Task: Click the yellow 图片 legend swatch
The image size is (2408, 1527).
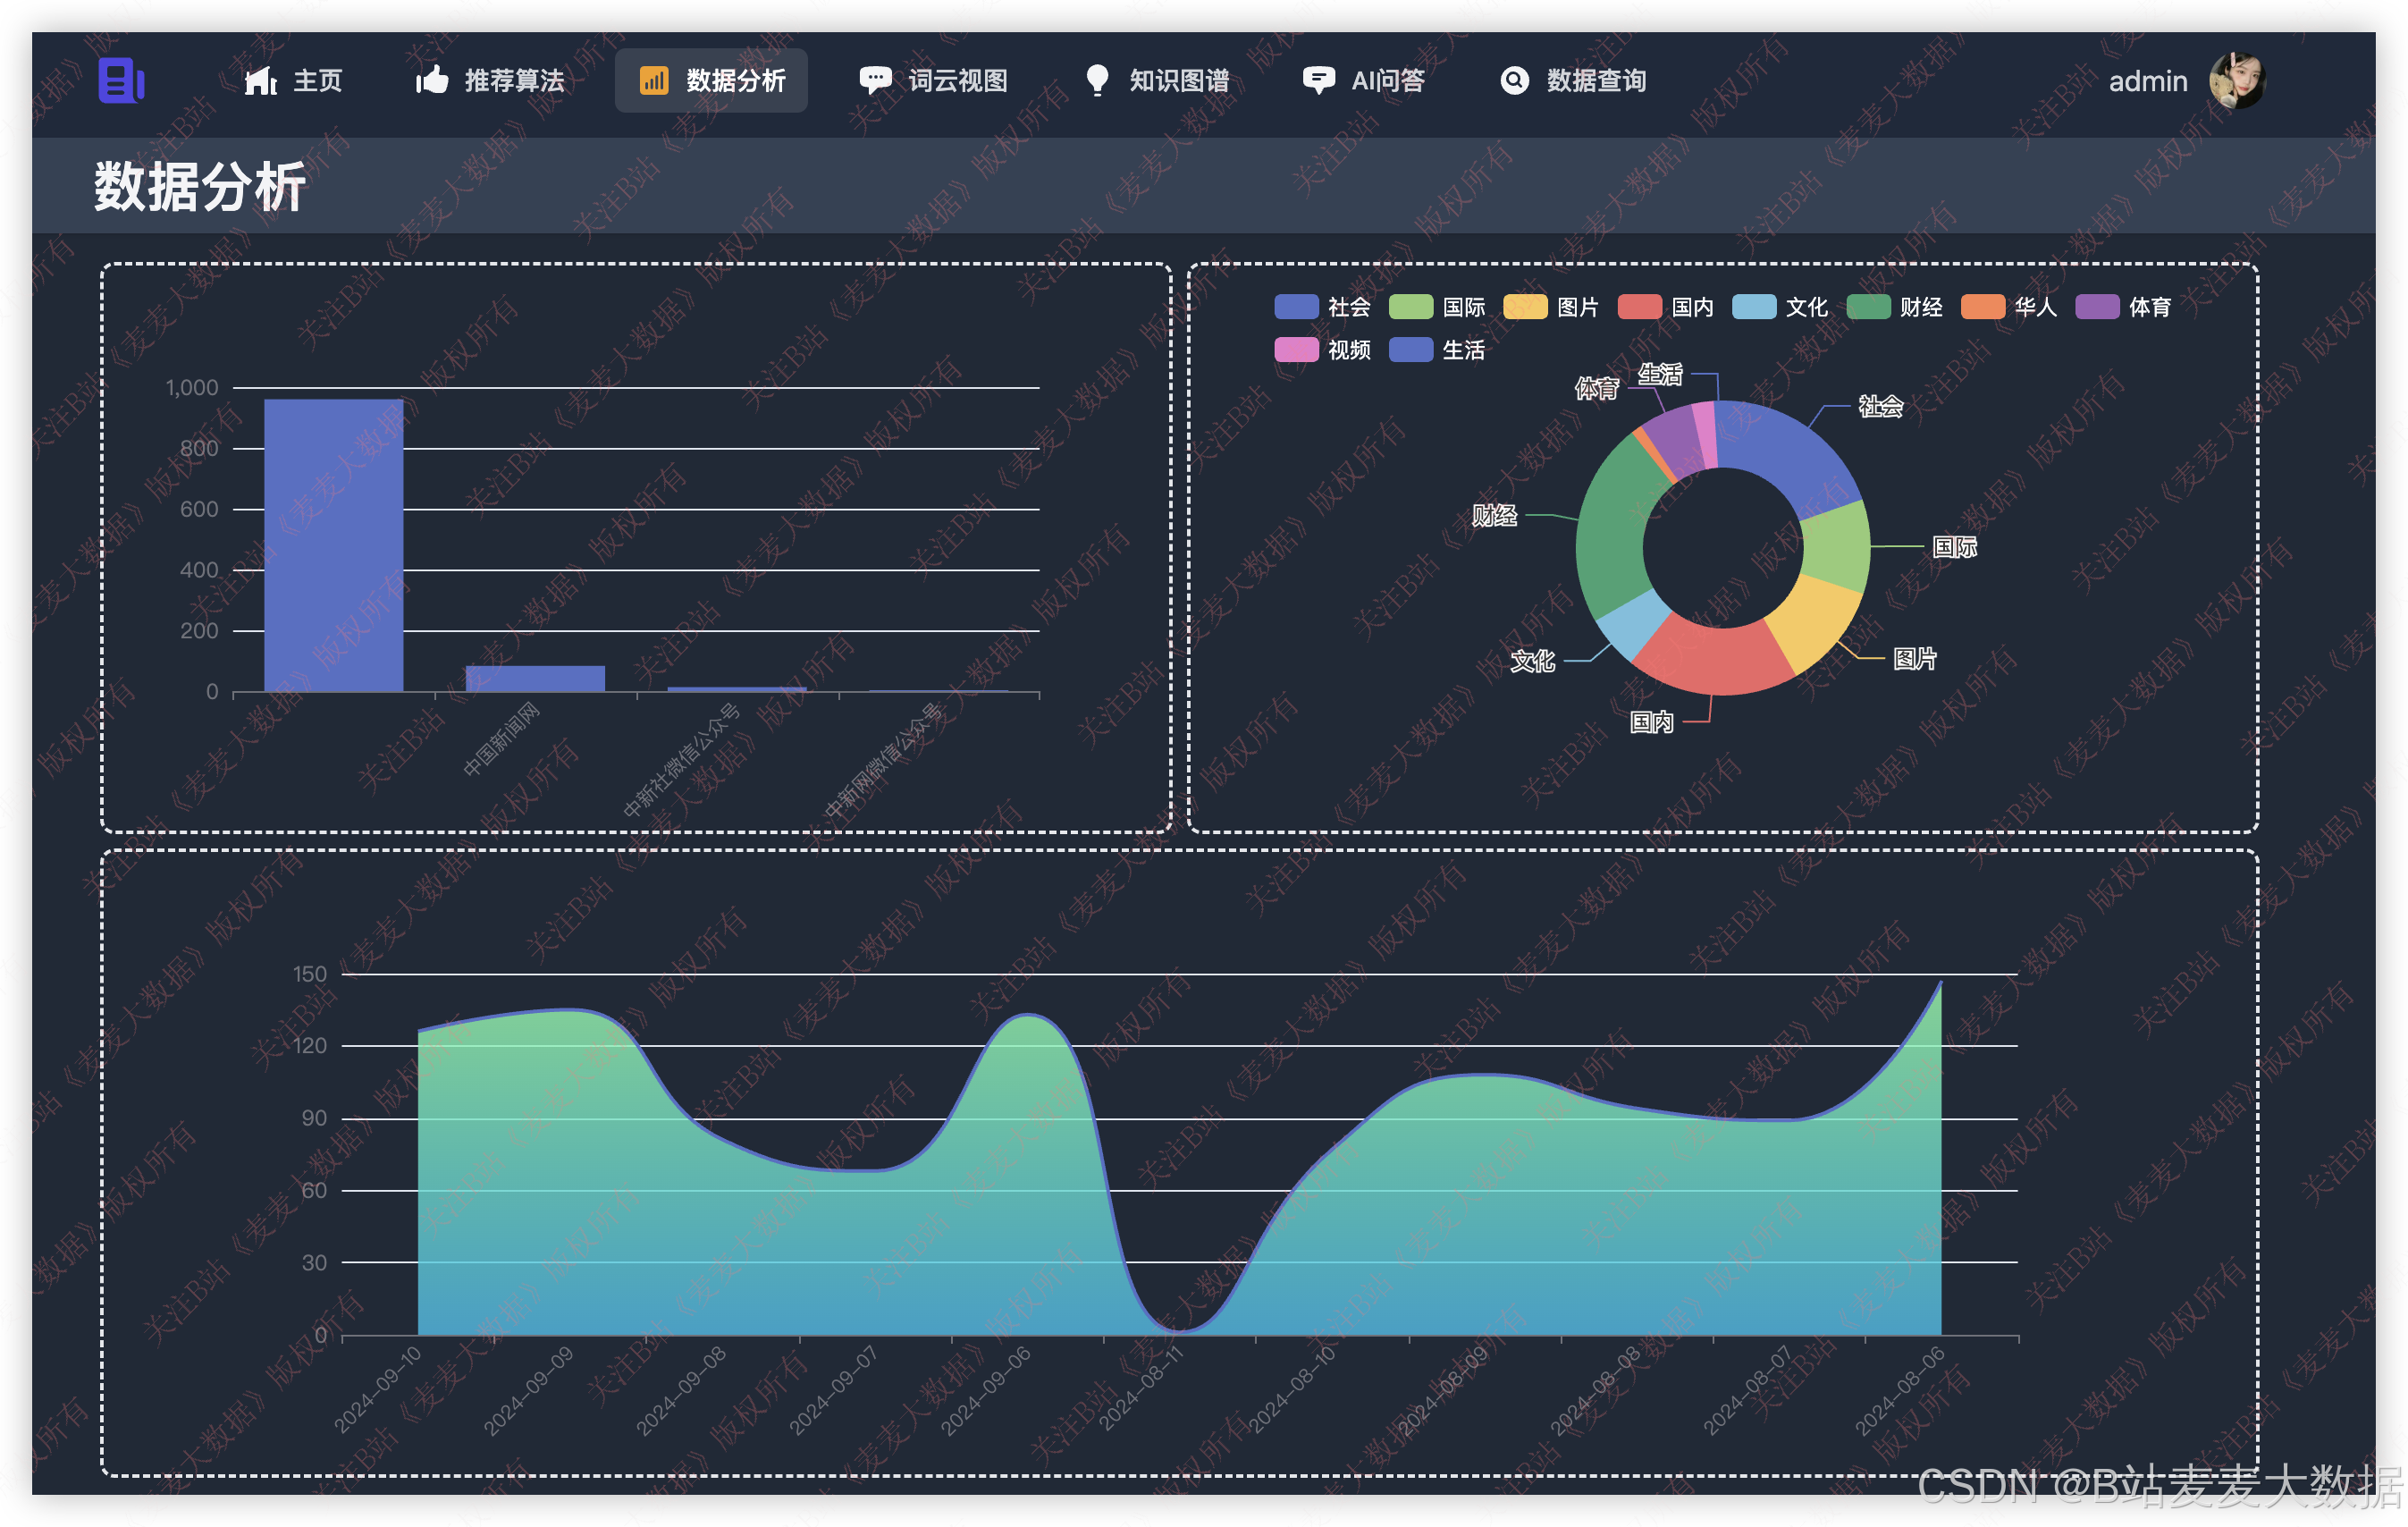Action: coord(1524,307)
